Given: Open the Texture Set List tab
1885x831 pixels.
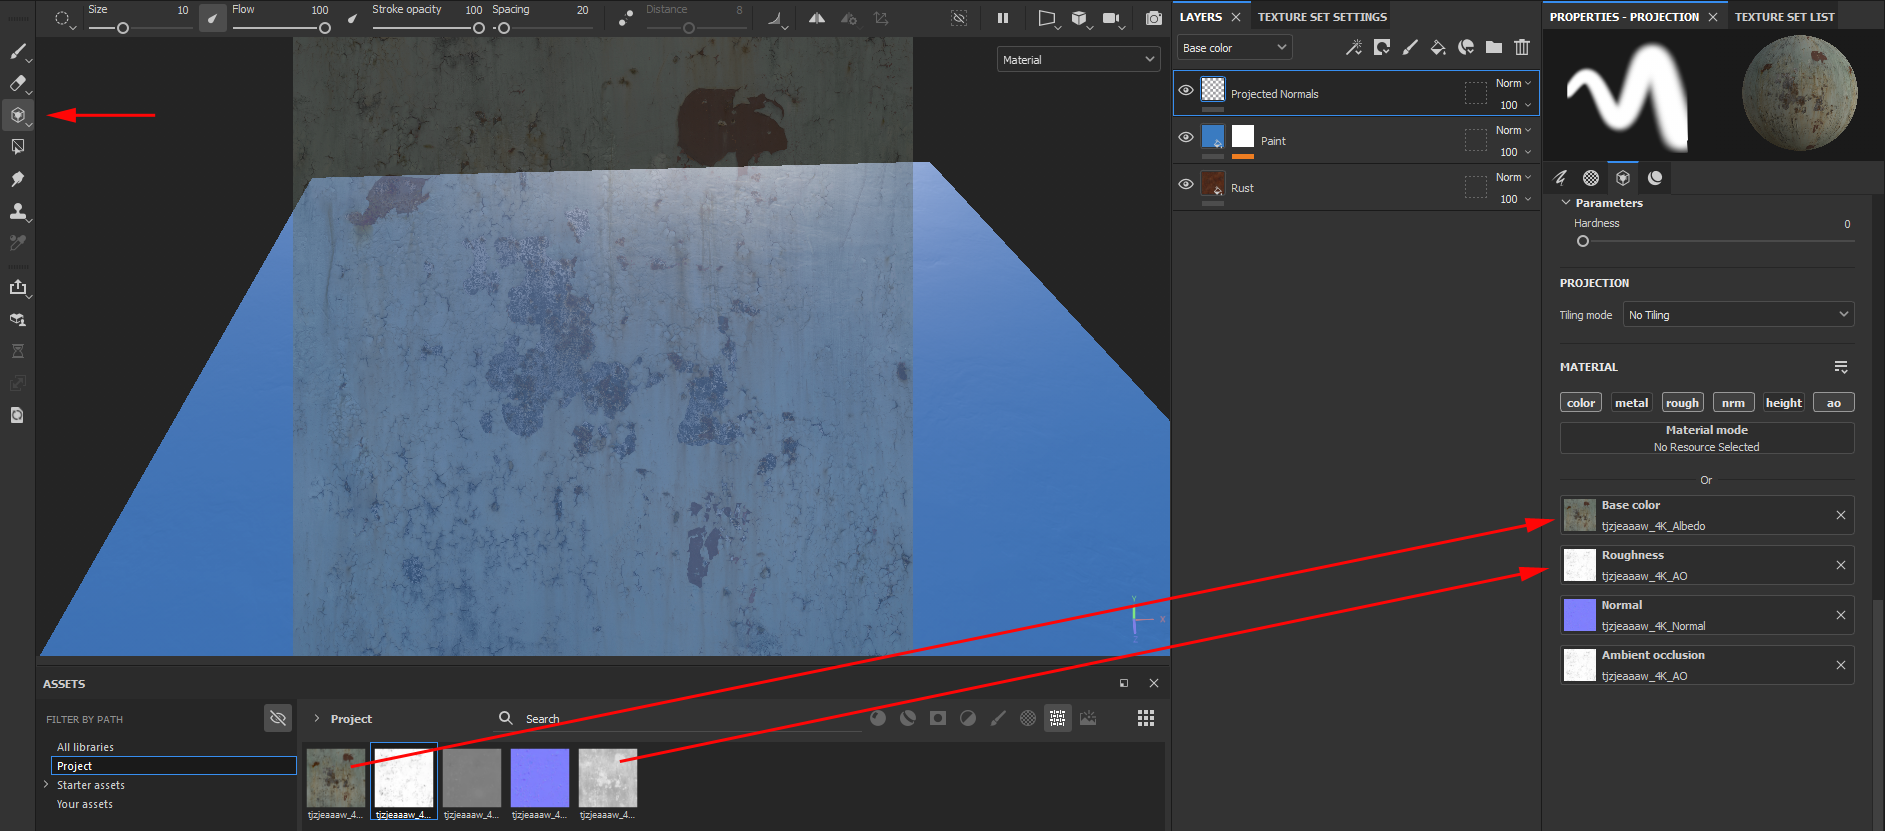Looking at the screenshot, I should (1784, 17).
